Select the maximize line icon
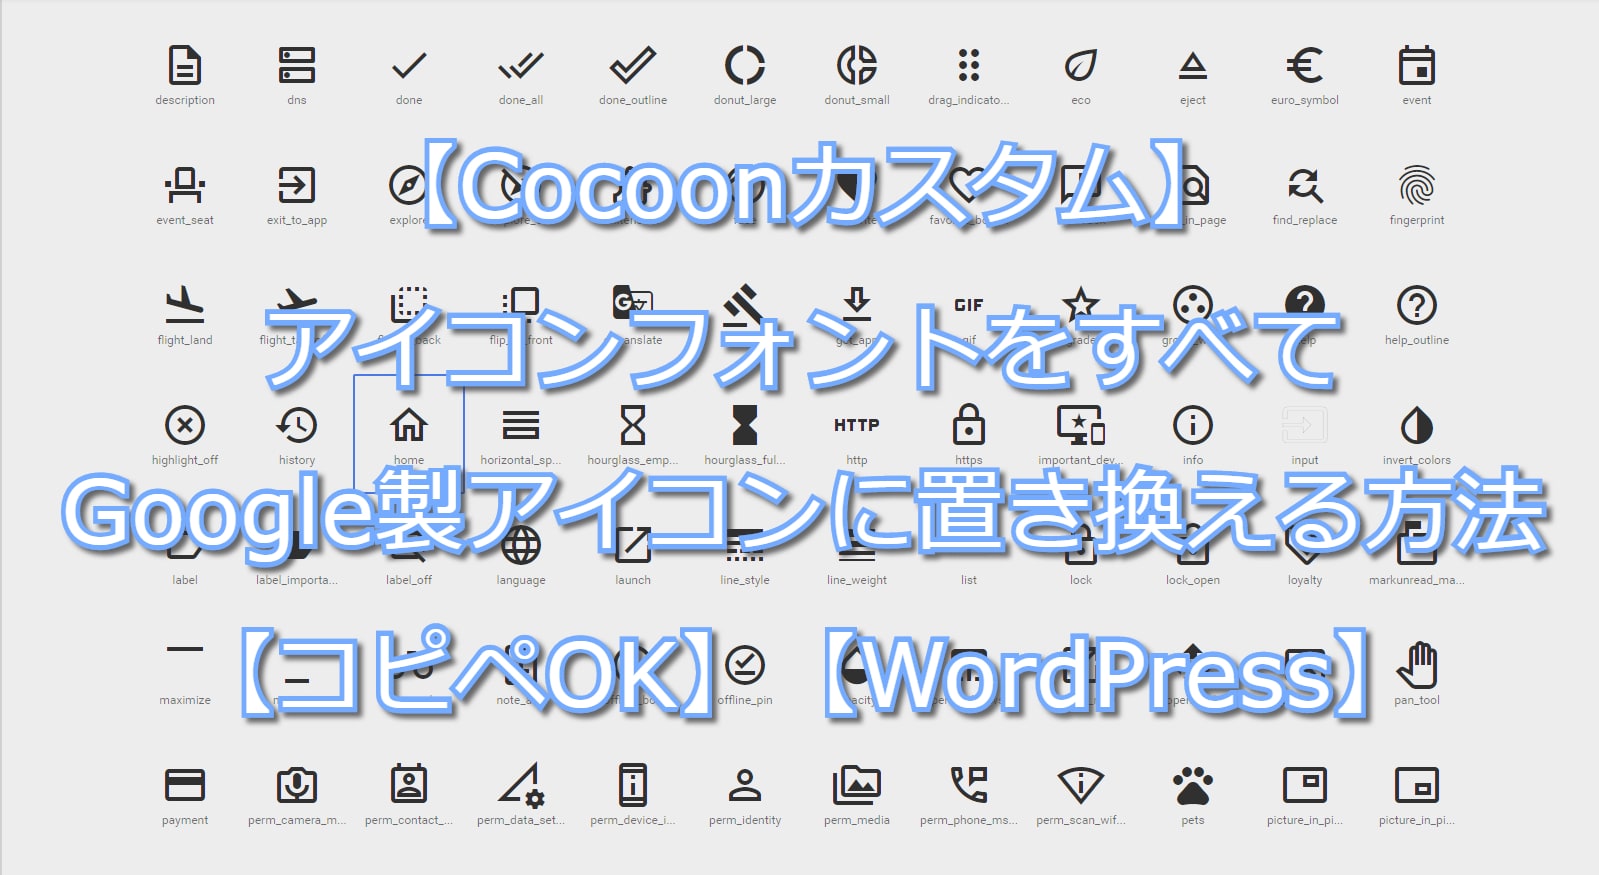 [185, 649]
